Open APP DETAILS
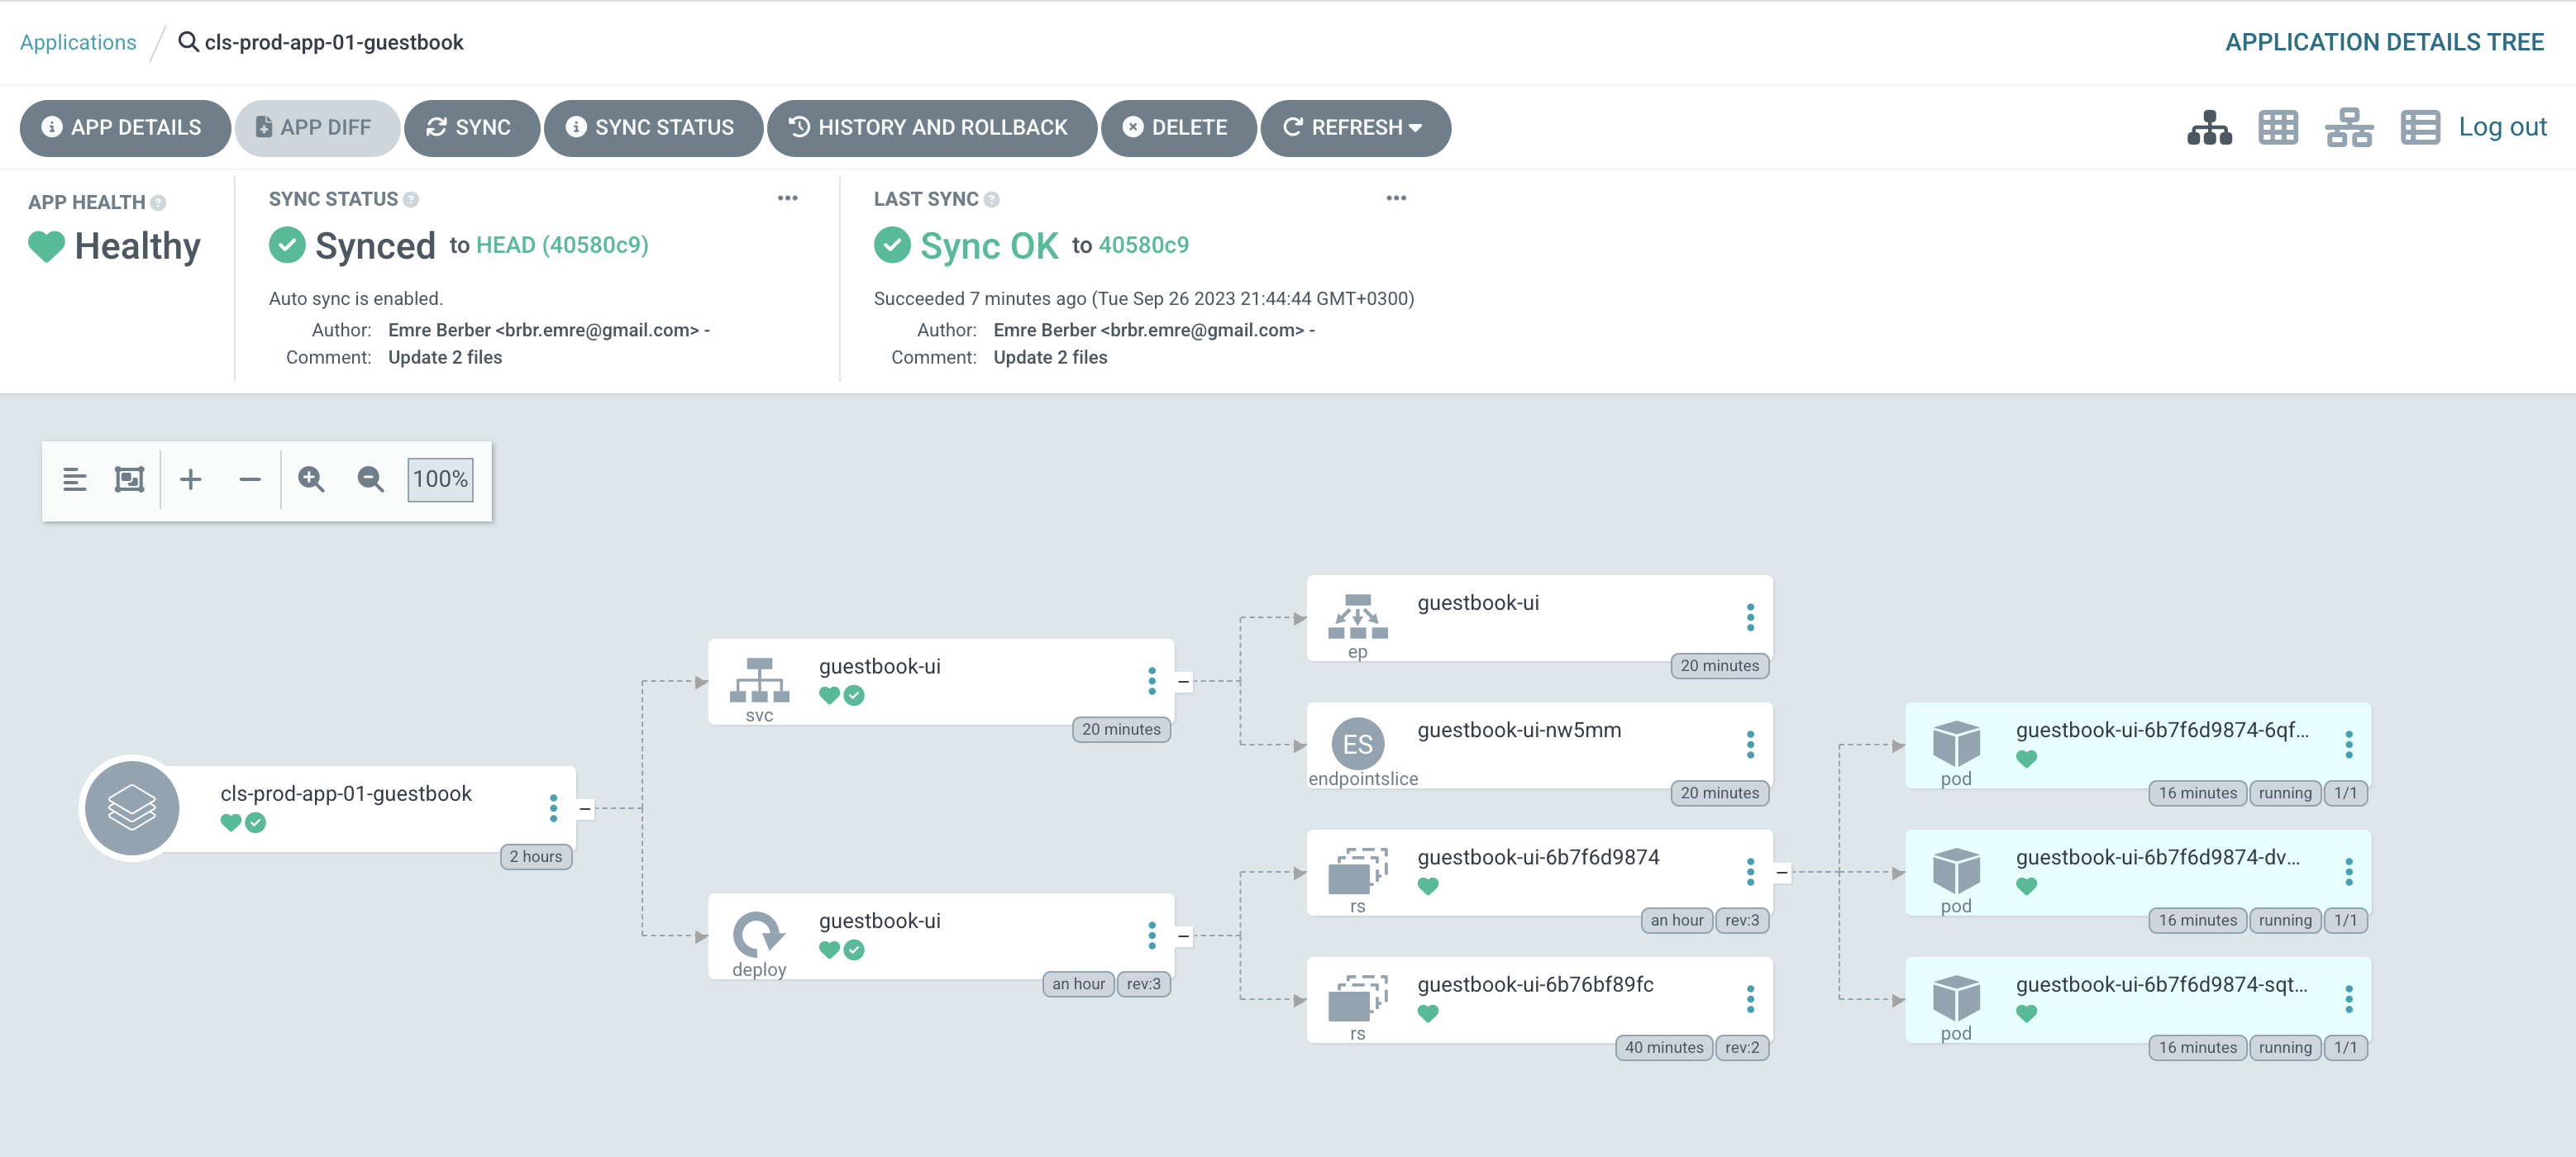The width and height of the screenshot is (2576, 1157). [x=125, y=128]
